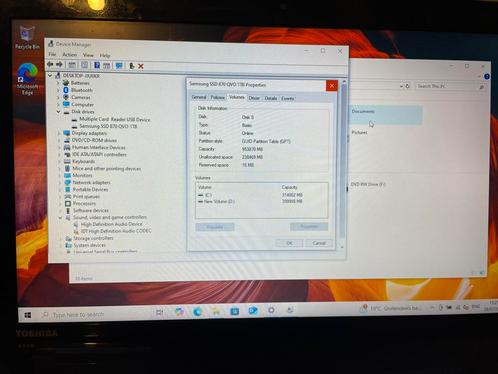Open the Action menu in Device Manager
The width and height of the screenshot is (498, 374).
[69, 55]
